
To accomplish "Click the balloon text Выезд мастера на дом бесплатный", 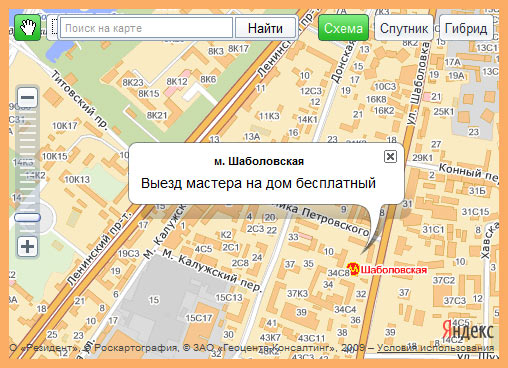I will pyautogui.click(x=258, y=184).
